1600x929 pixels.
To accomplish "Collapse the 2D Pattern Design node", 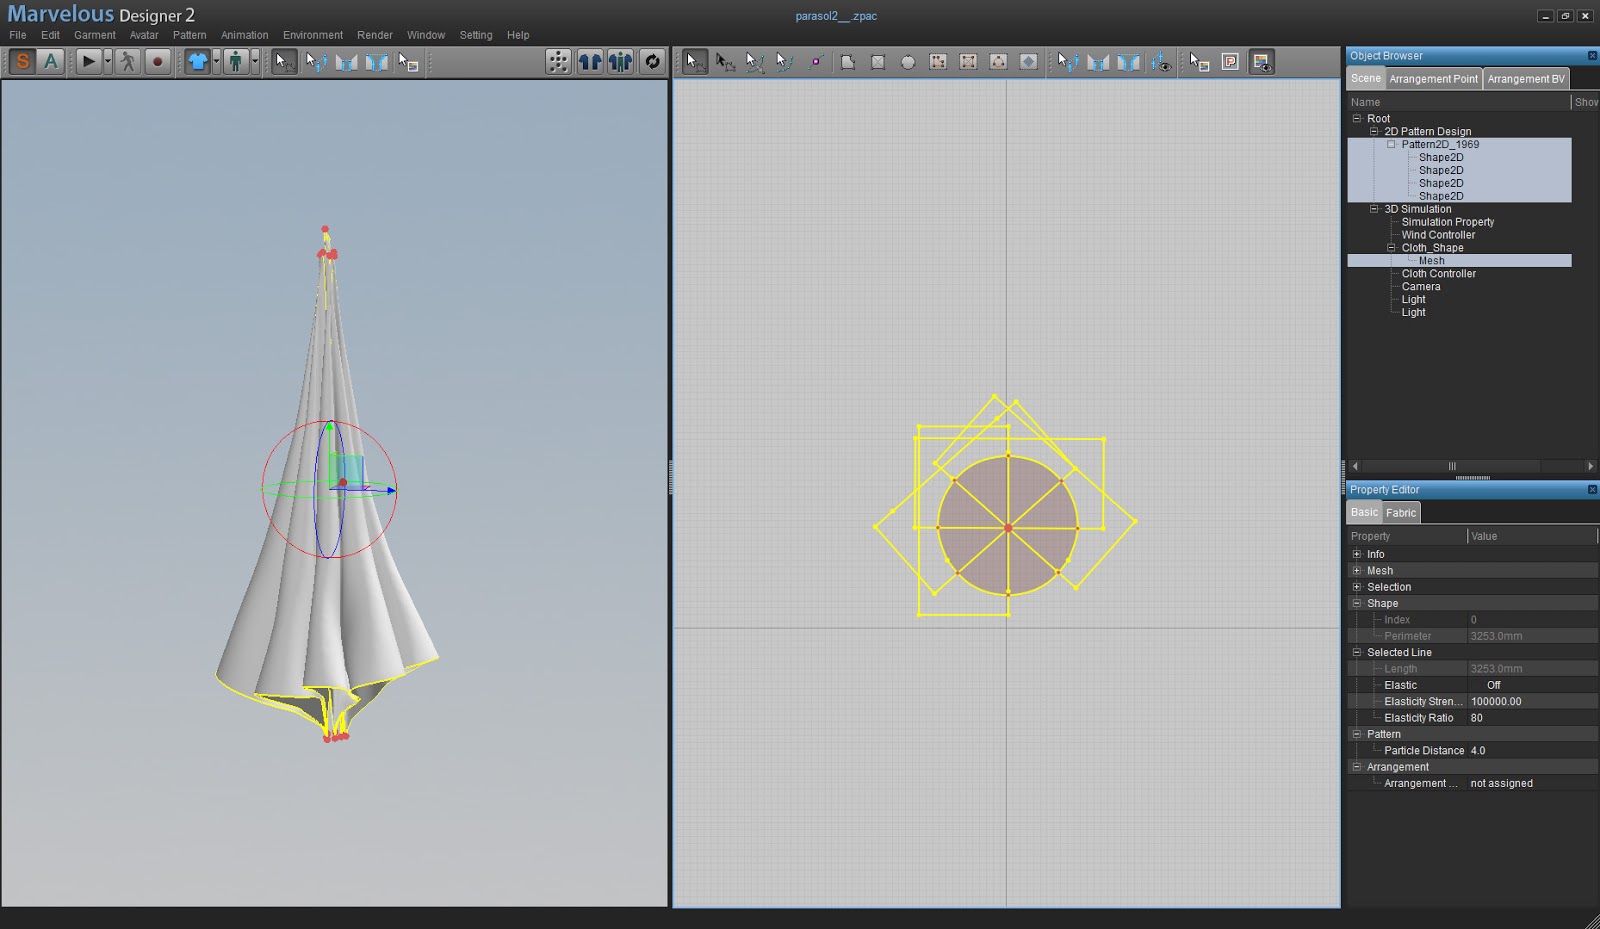I will (x=1374, y=131).
